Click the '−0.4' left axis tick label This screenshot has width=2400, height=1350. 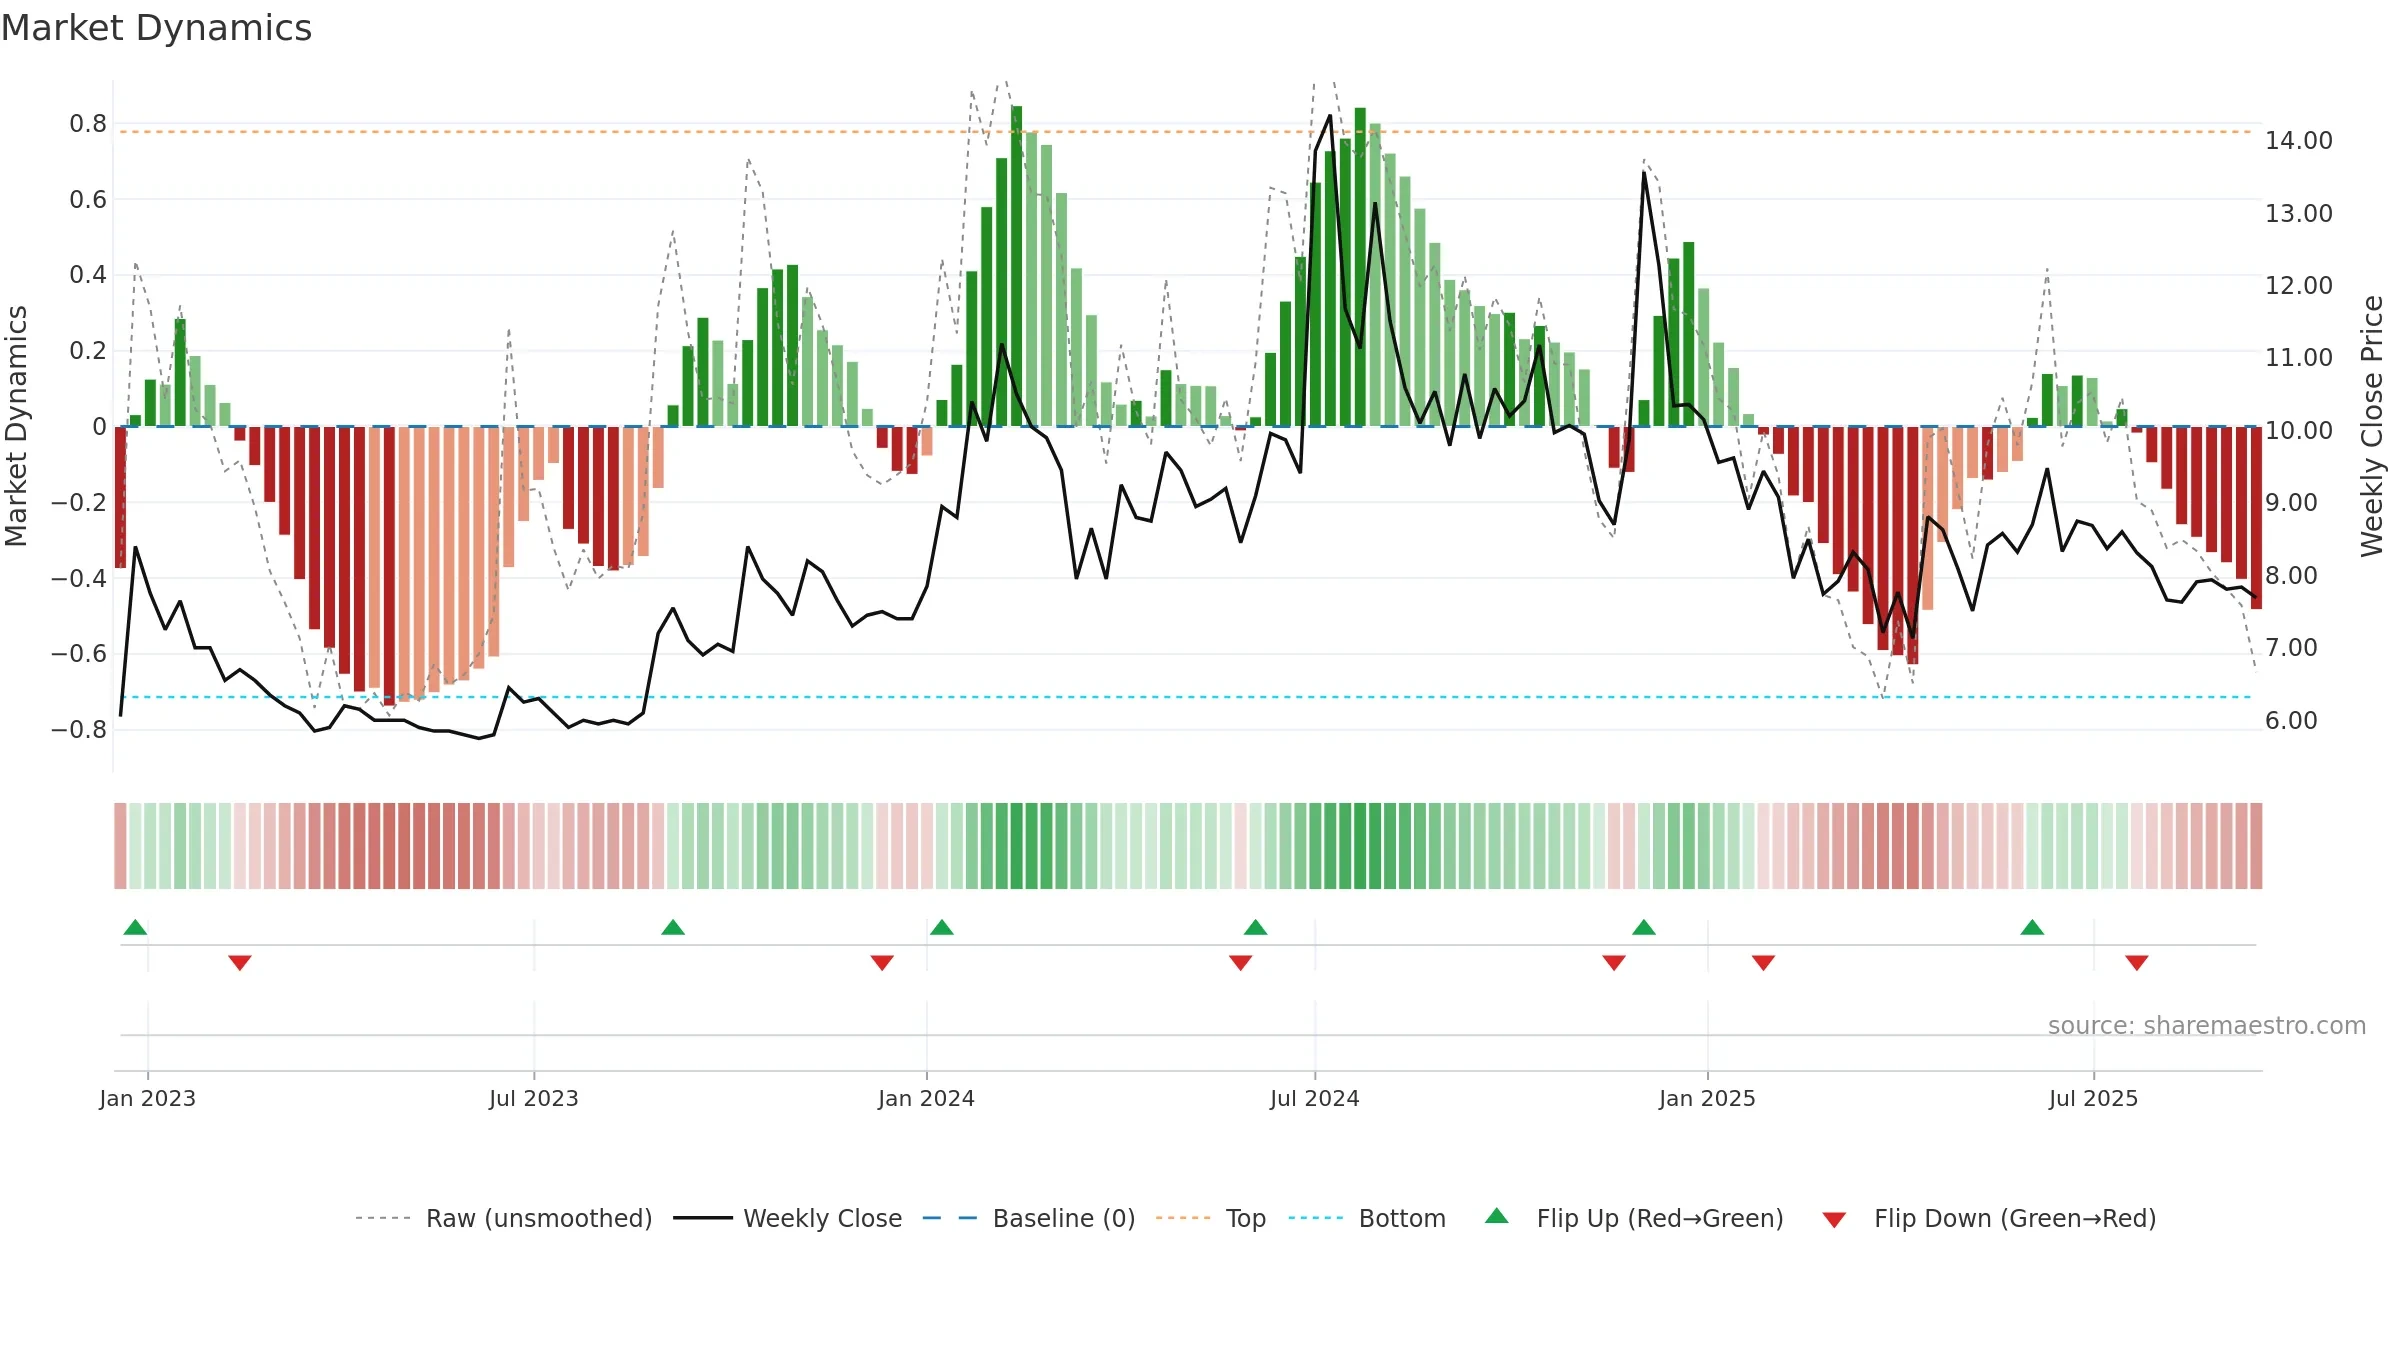coord(79,578)
